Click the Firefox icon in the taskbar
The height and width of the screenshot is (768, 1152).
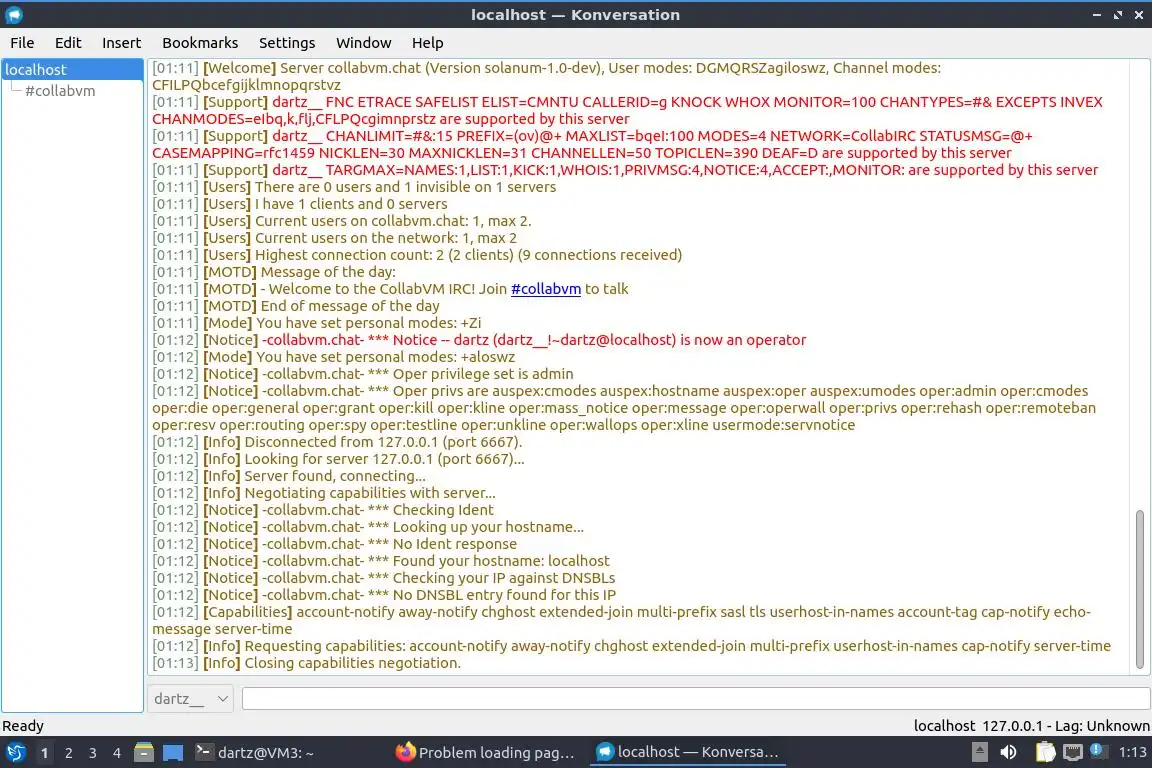click(x=406, y=752)
